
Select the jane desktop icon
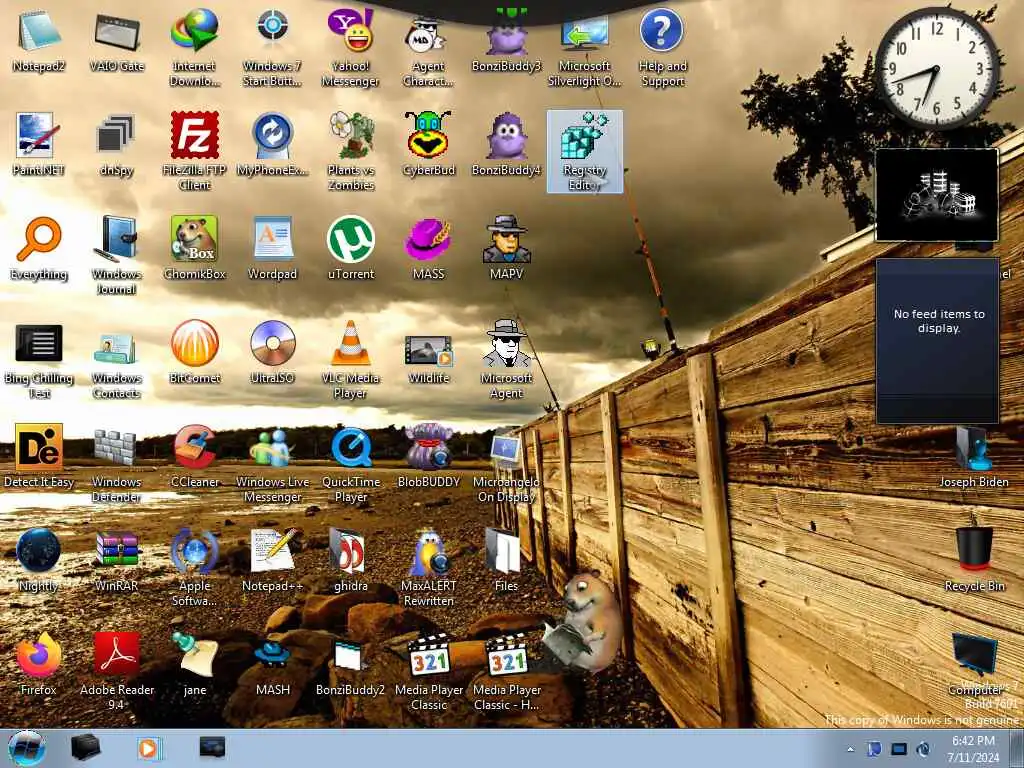[195, 664]
